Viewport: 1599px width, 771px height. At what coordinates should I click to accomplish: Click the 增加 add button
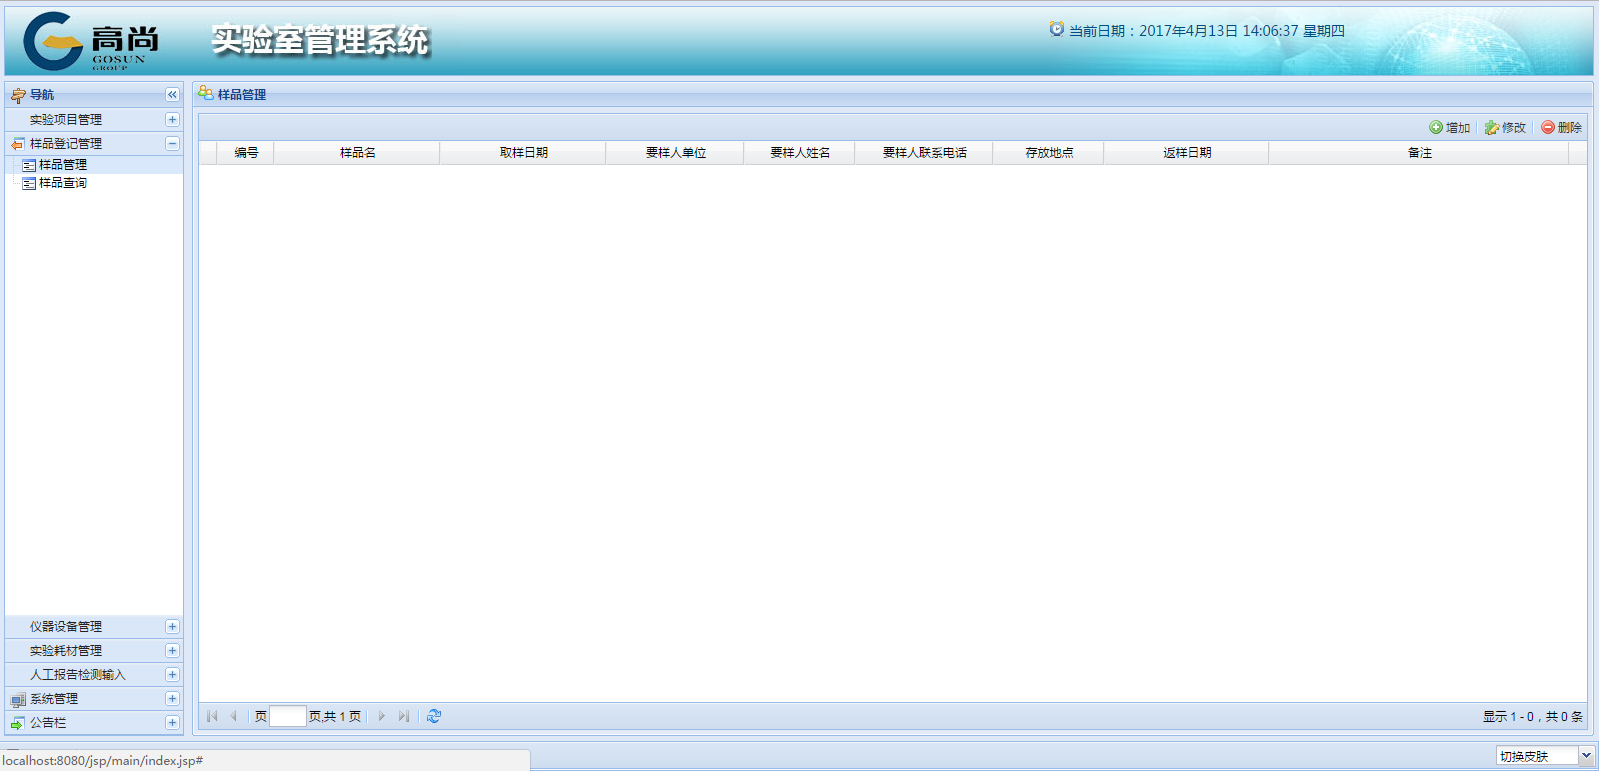click(1450, 128)
